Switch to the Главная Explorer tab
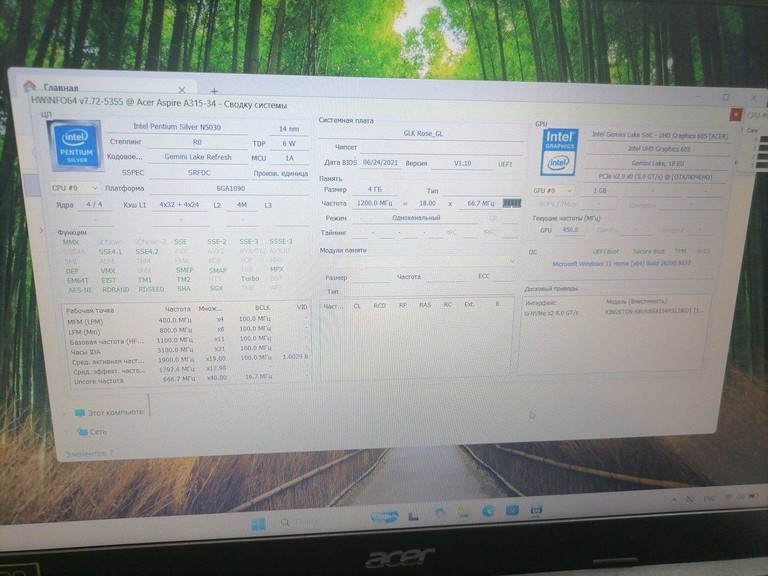Screen dimensions: 768x576 coord(105,88)
